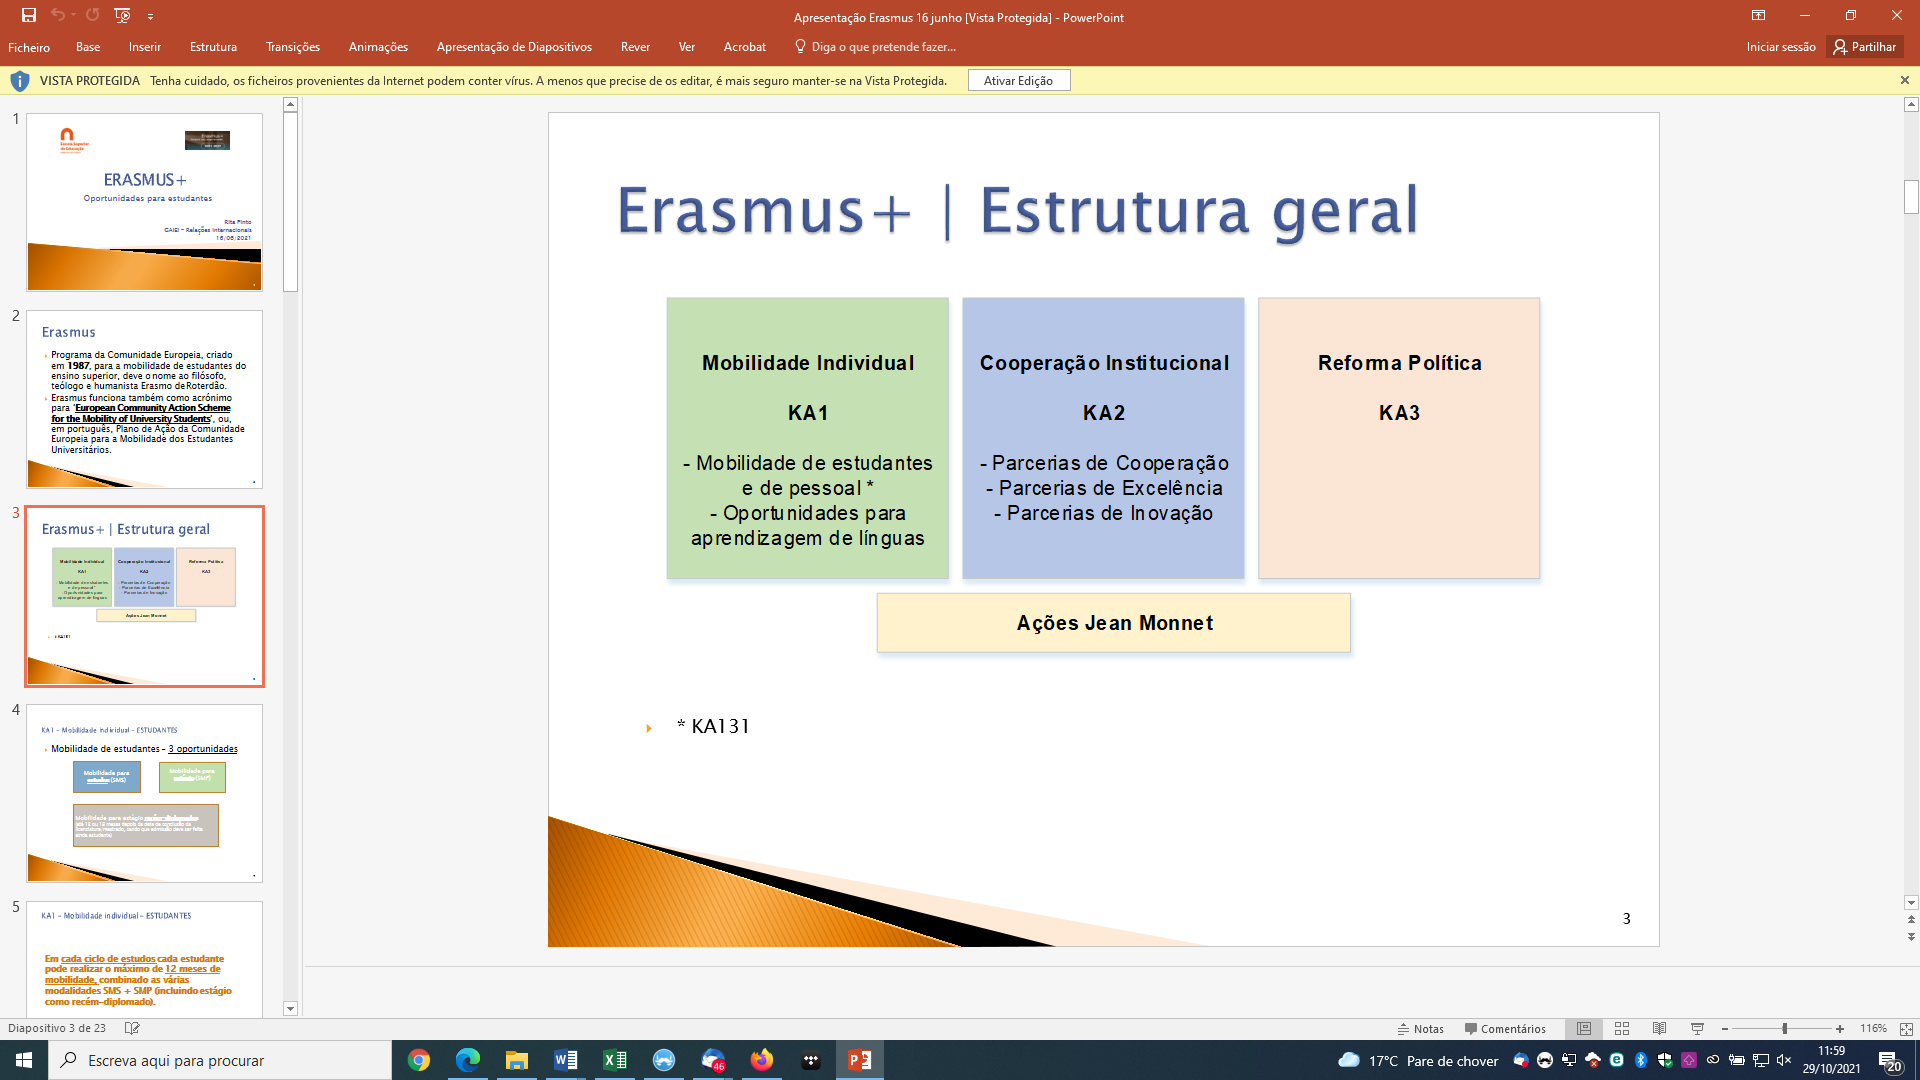This screenshot has height=1080, width=1920.
Task: Click zoom in plus button
Action: click(1840, 1029)
